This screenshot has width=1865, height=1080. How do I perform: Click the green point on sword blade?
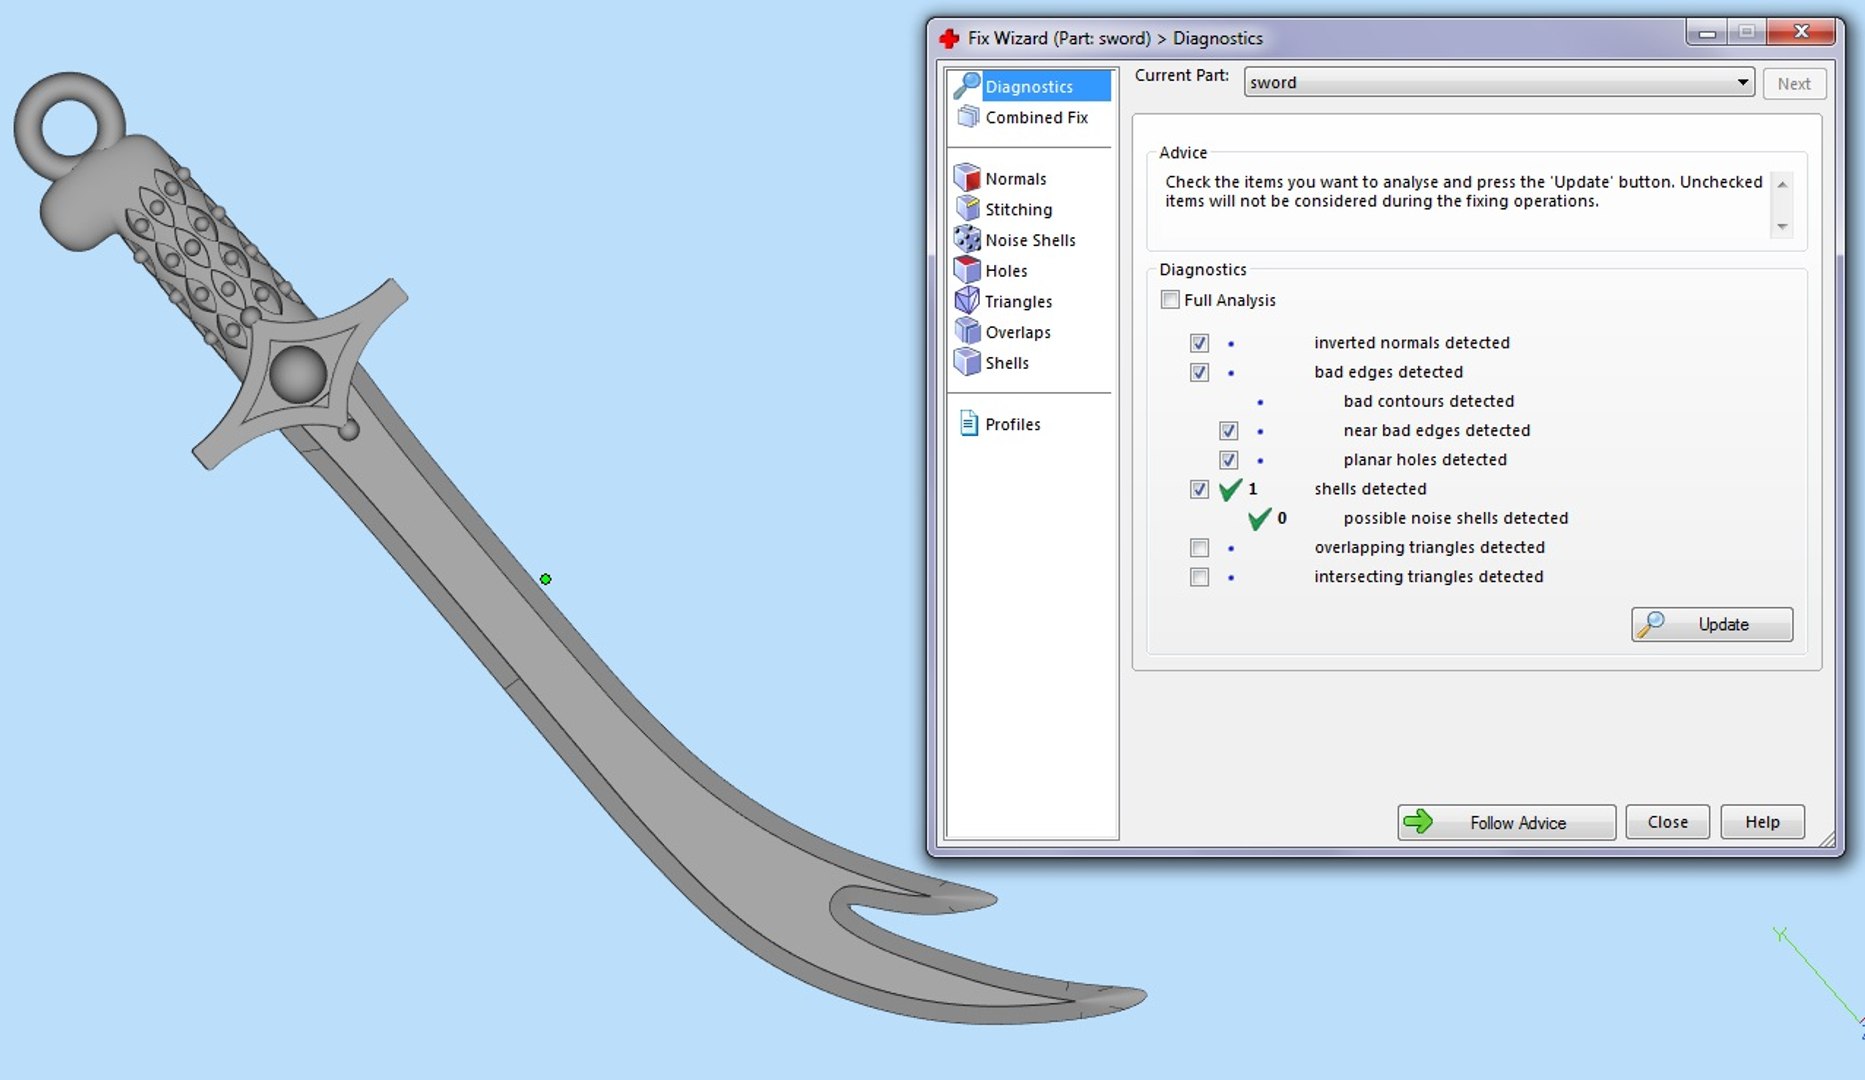click(x=545, y=579)
